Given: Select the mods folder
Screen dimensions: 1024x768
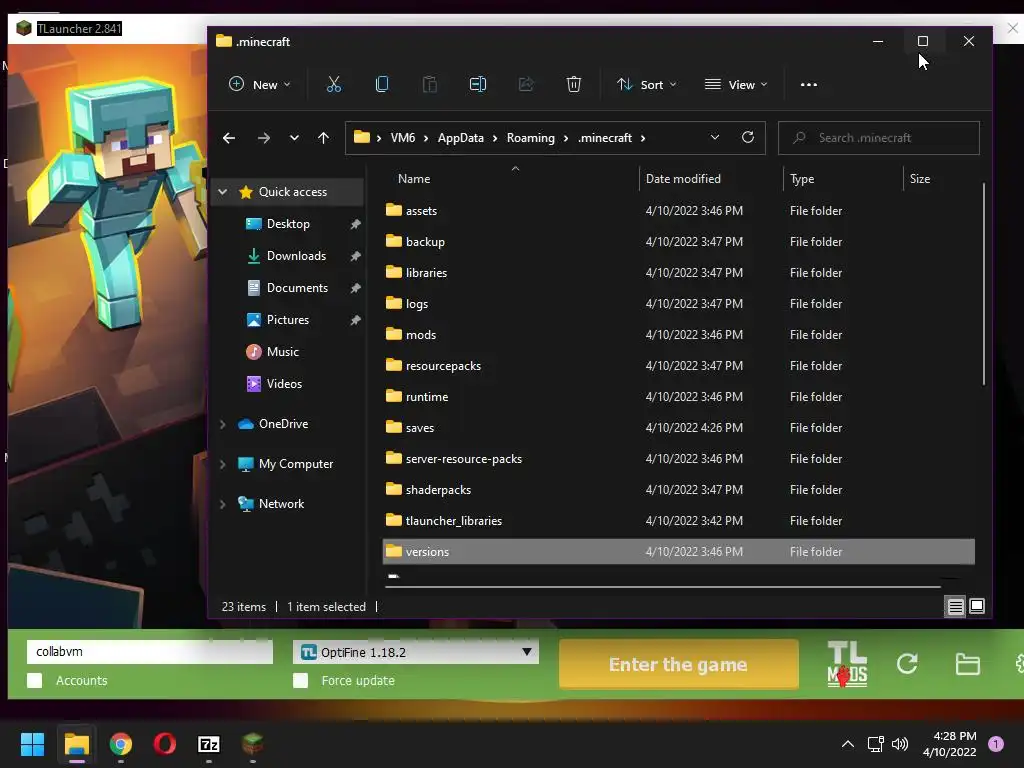Looking at the screenshot, I should (x=679, y=335).
